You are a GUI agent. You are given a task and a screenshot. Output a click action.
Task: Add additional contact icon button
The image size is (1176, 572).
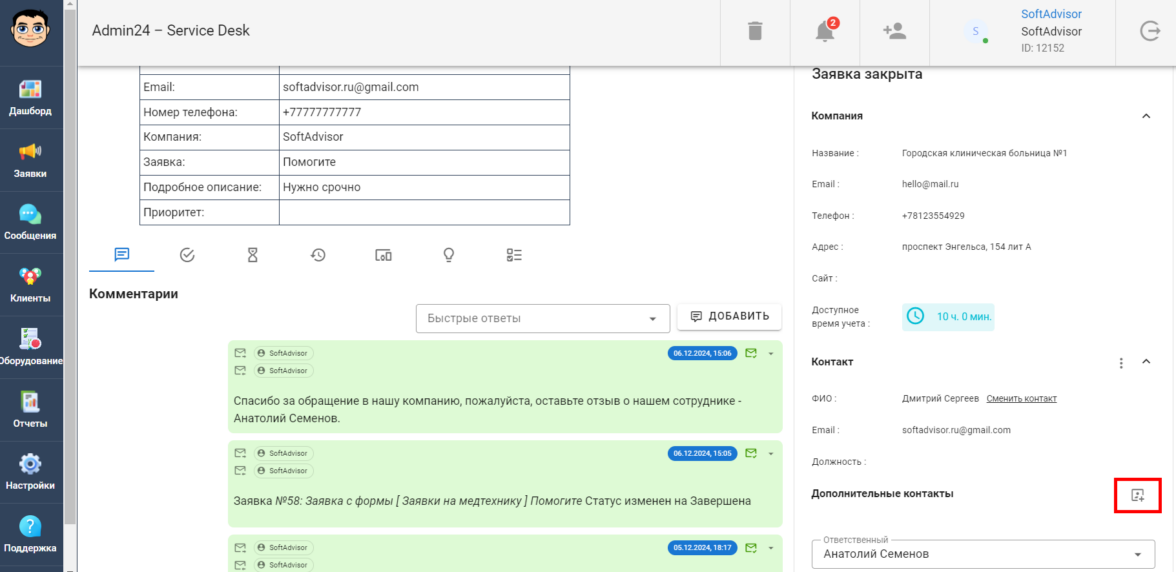pos(1137,495)
